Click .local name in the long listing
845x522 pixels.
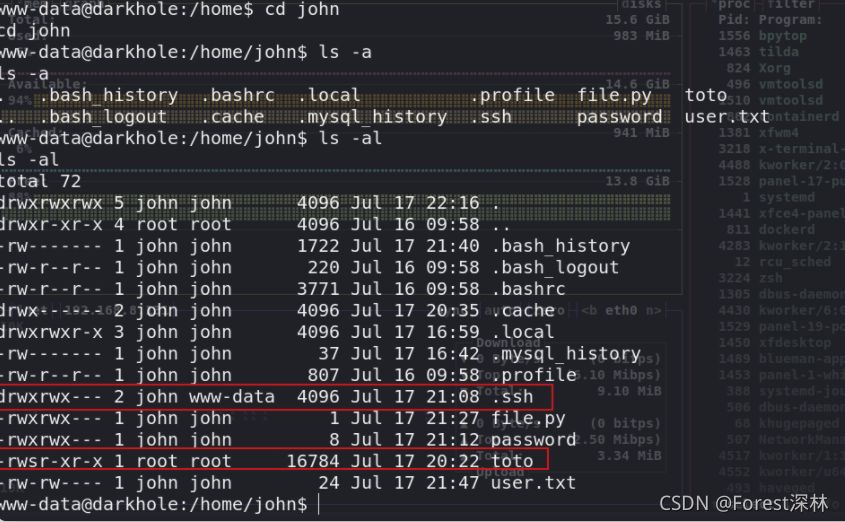[x=523, y=332]
